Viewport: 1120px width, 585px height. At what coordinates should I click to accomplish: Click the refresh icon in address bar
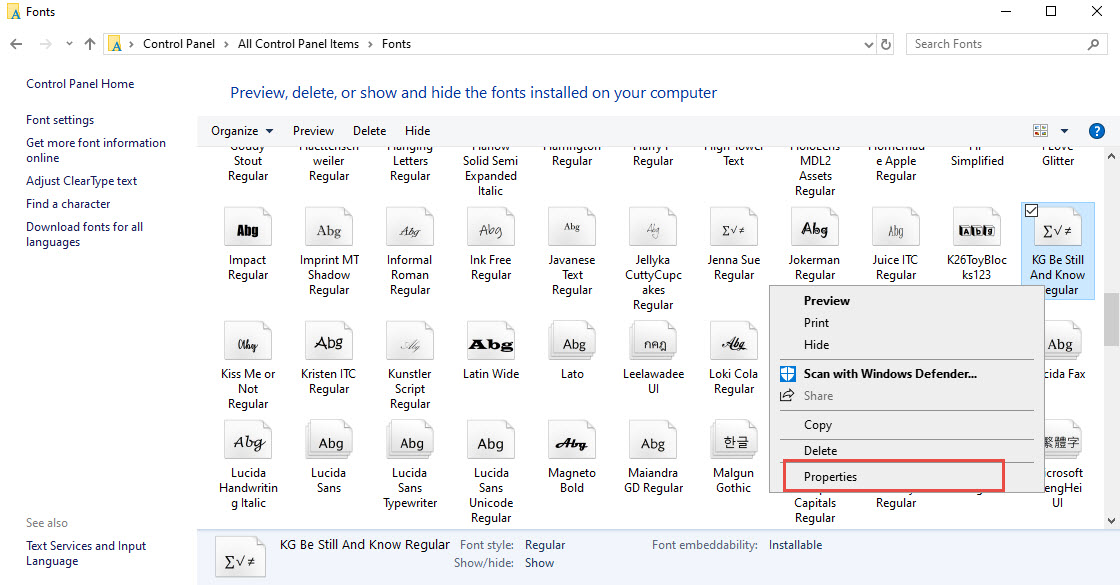(886, 44)
